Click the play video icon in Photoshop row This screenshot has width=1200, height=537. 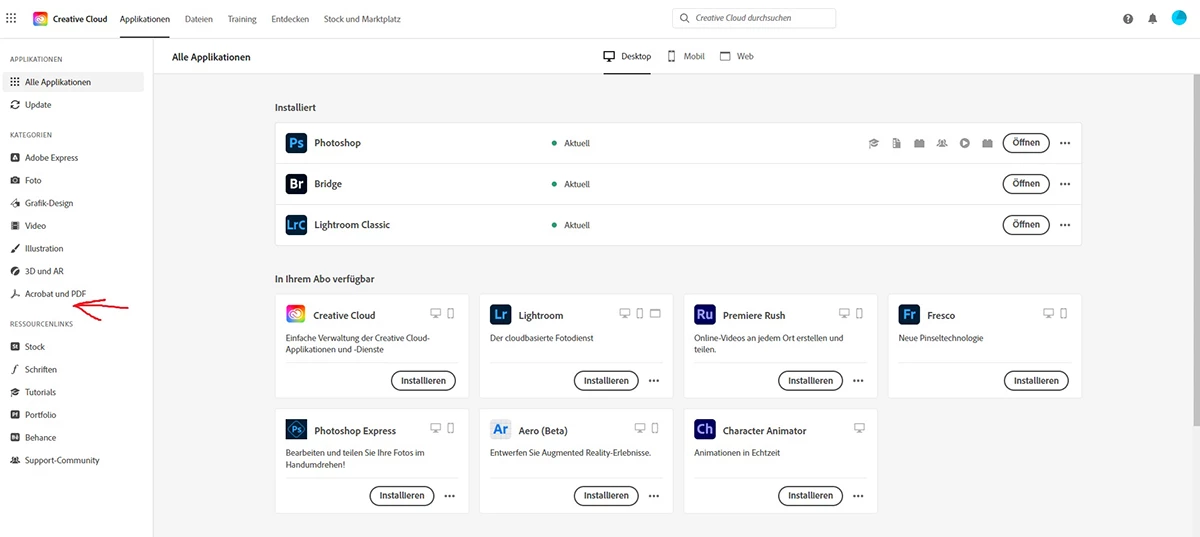965,143
